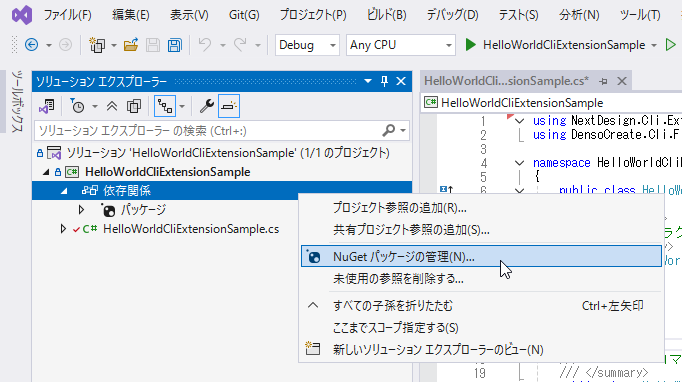The width and height of the screenshot is (682, 382).
Task: Click the open file folder icon
Action: click(130, 45)
